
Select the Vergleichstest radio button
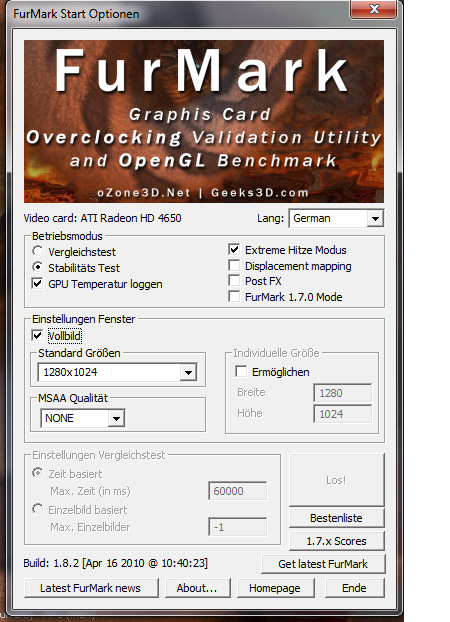38,251
